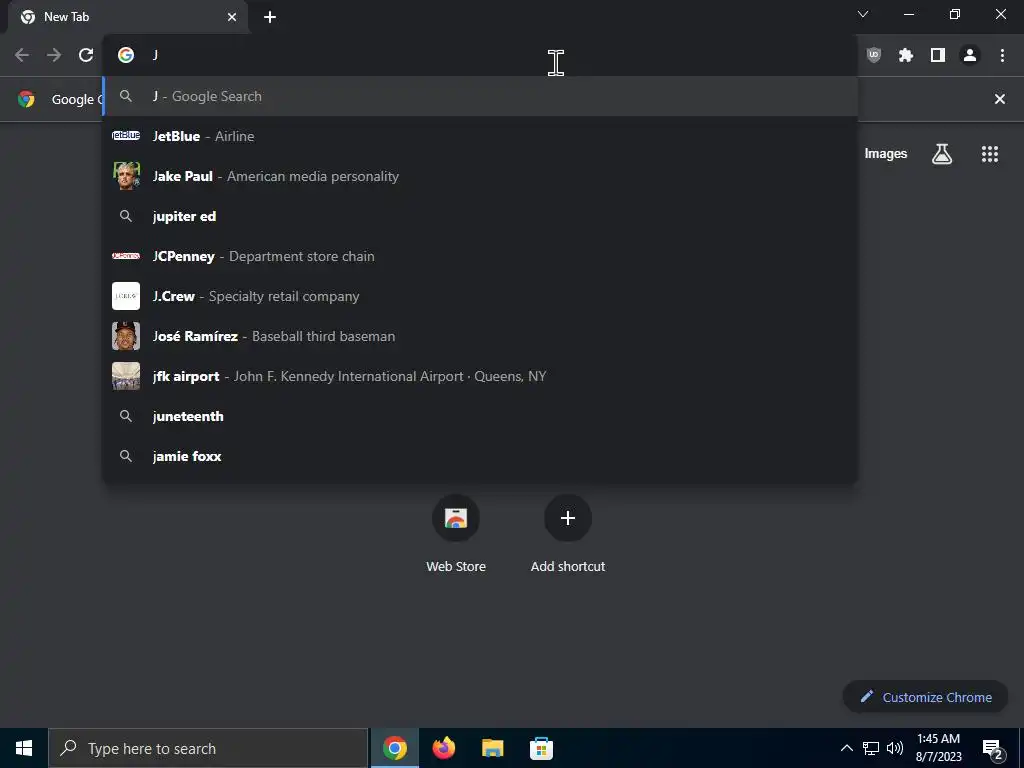
Task: Click the Add shortcut button
Action: (x=568, y=534)
